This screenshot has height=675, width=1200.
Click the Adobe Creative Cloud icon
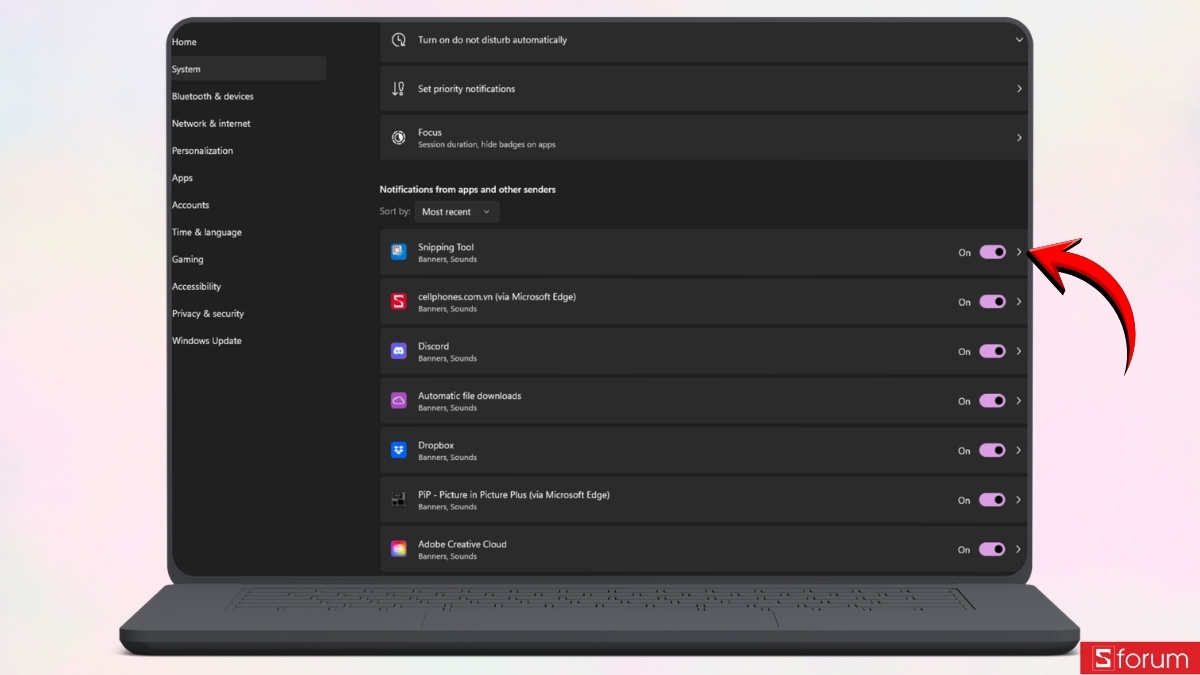point(398,549)
